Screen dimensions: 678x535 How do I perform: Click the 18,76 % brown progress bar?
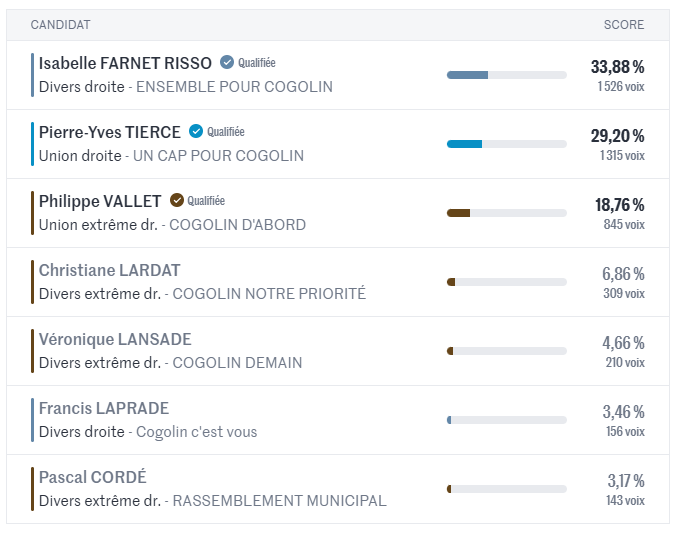coord(507,213)
